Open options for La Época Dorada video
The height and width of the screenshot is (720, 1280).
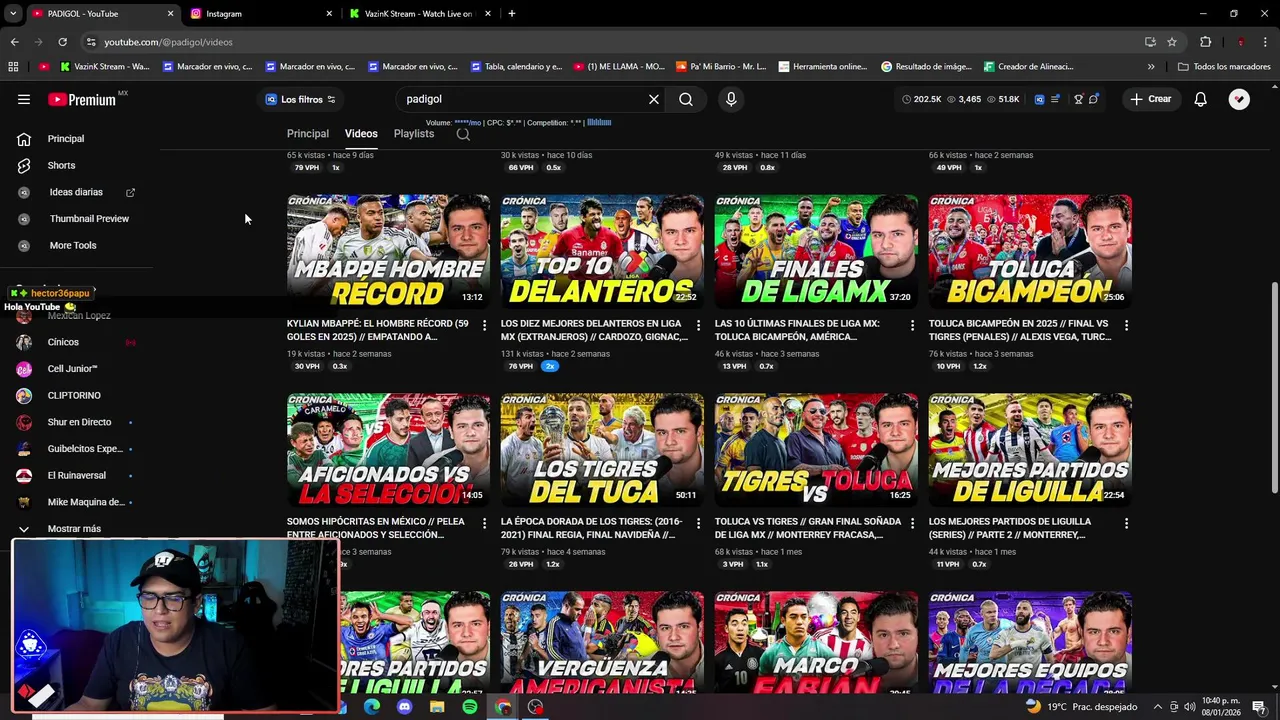point(698,523)
